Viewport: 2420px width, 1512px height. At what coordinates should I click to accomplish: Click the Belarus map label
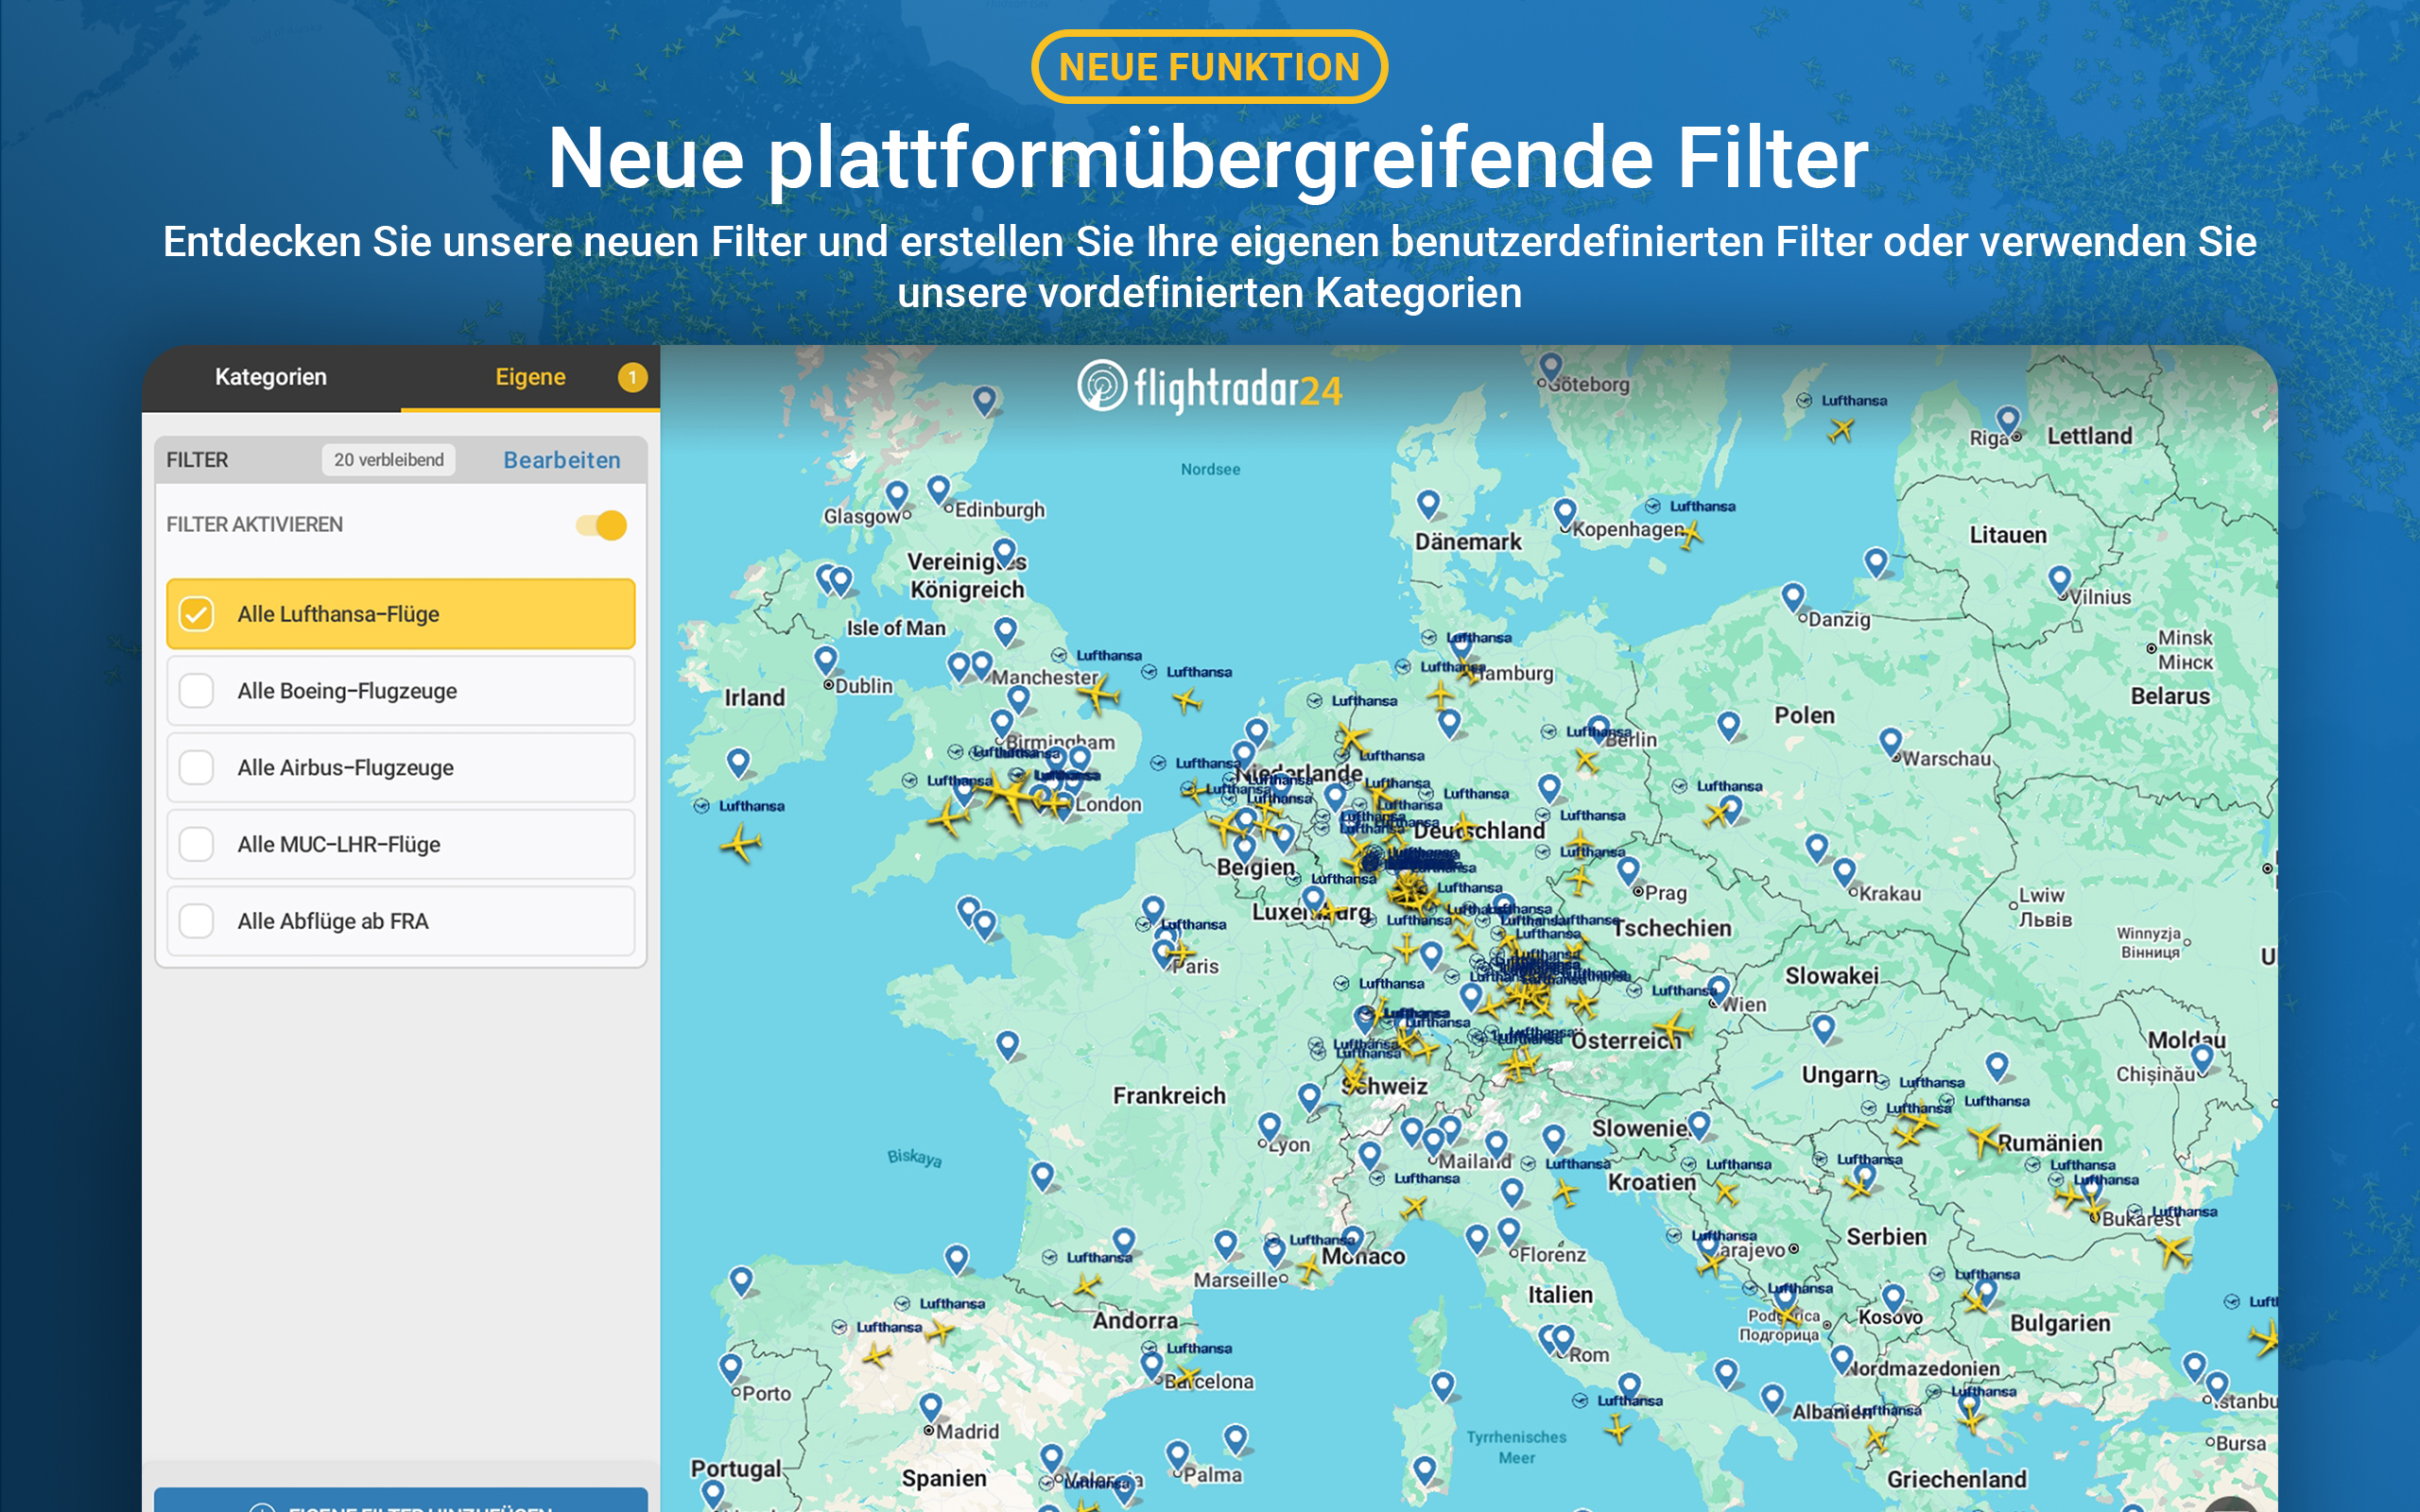[2170, 696]
